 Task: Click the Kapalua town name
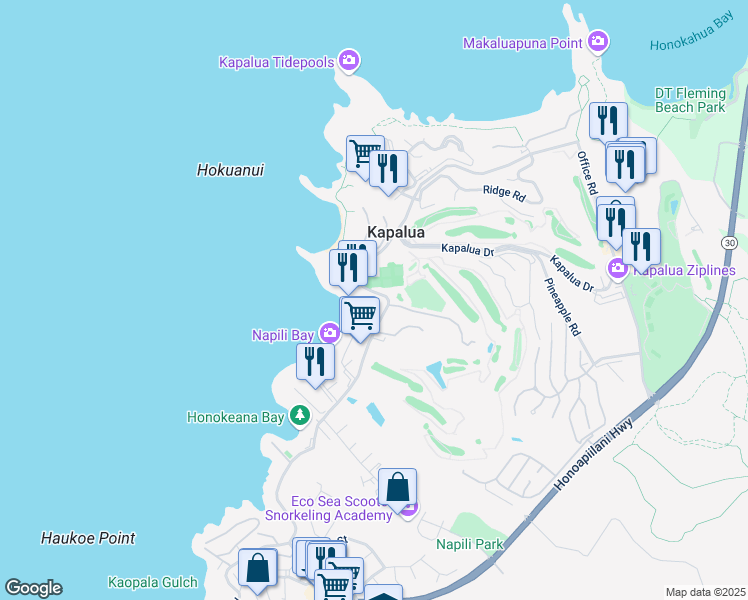(396, 232)
